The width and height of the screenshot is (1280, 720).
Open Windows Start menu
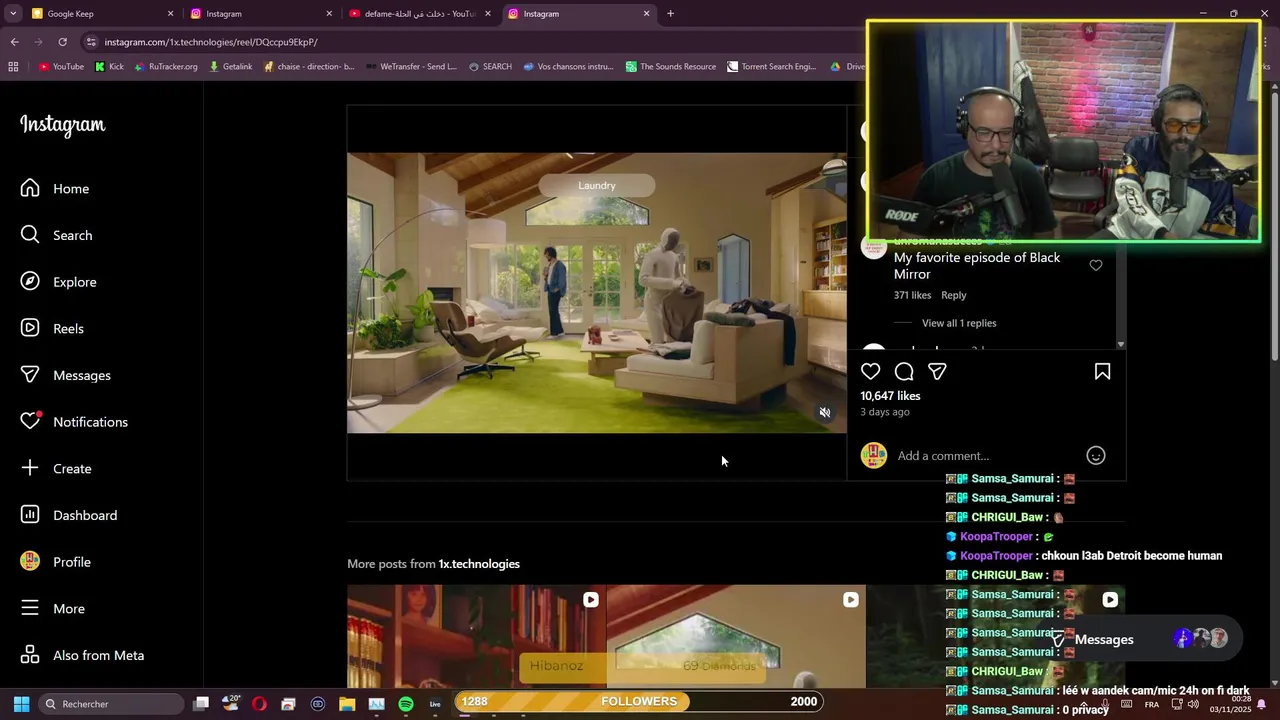pyautogui.click(x=21, y=704)
